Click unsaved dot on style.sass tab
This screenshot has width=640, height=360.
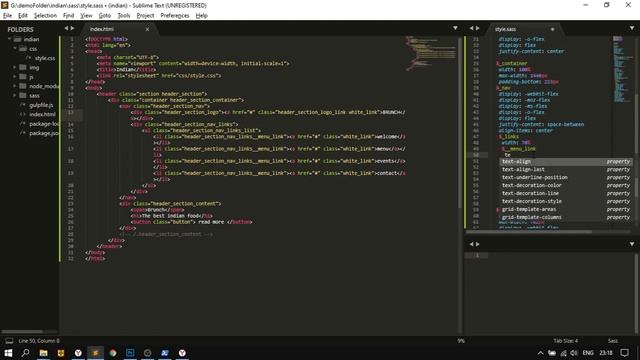pos(552,29)
